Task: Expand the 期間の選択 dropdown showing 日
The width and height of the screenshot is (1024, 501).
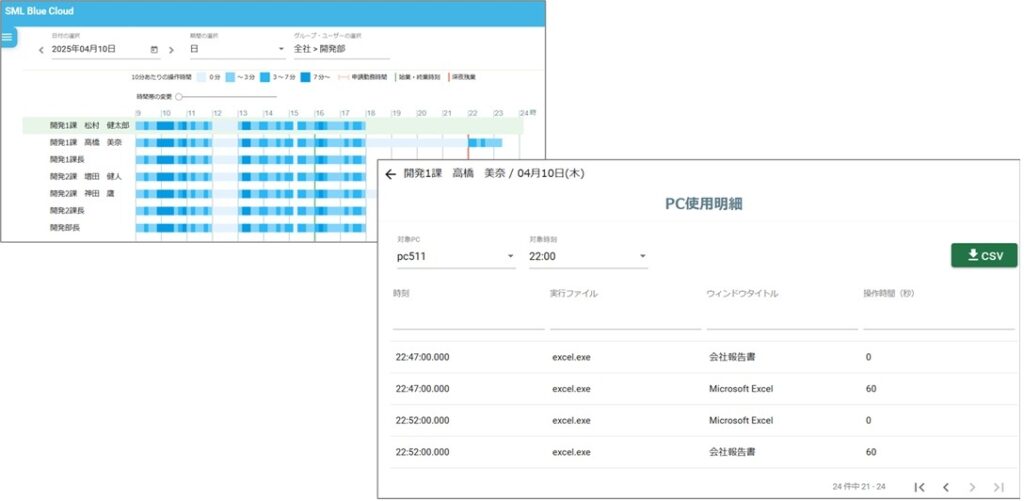Action: [x=238, y=49]
